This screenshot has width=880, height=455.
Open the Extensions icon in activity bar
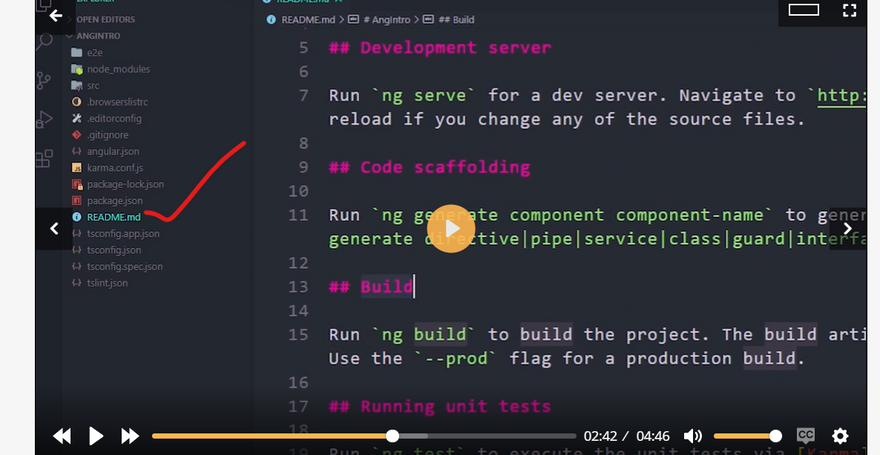click(45, 158)
